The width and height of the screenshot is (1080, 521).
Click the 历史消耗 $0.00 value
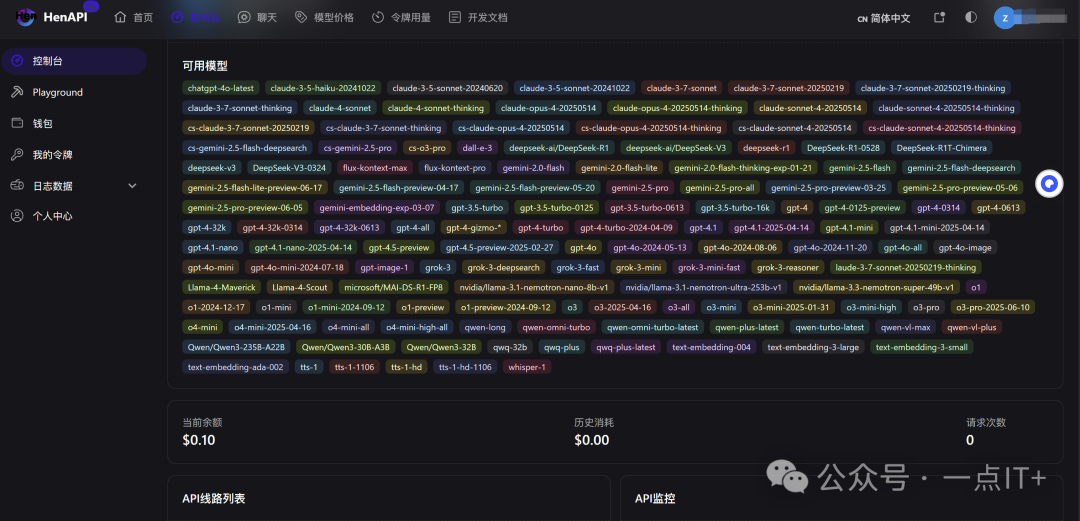click(592, 440)
